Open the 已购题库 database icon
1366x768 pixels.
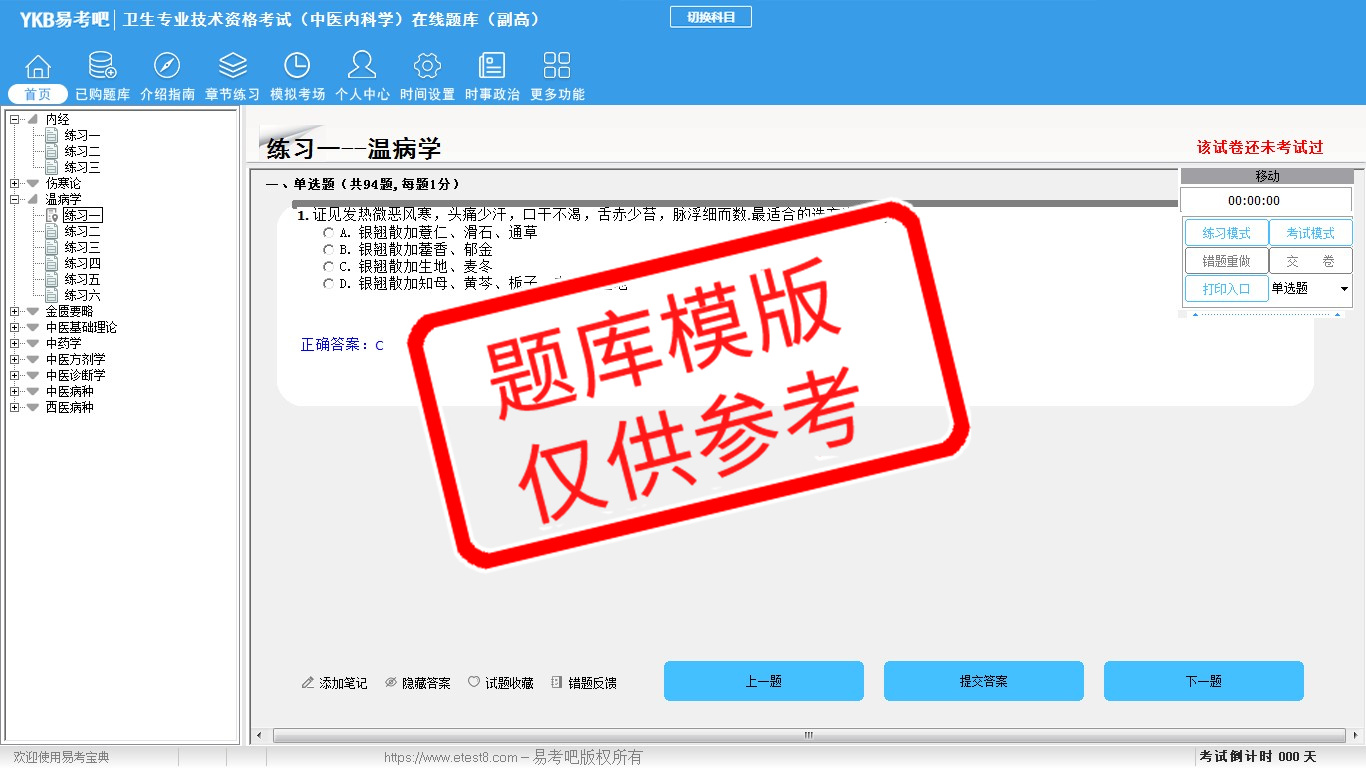point(102,66)
